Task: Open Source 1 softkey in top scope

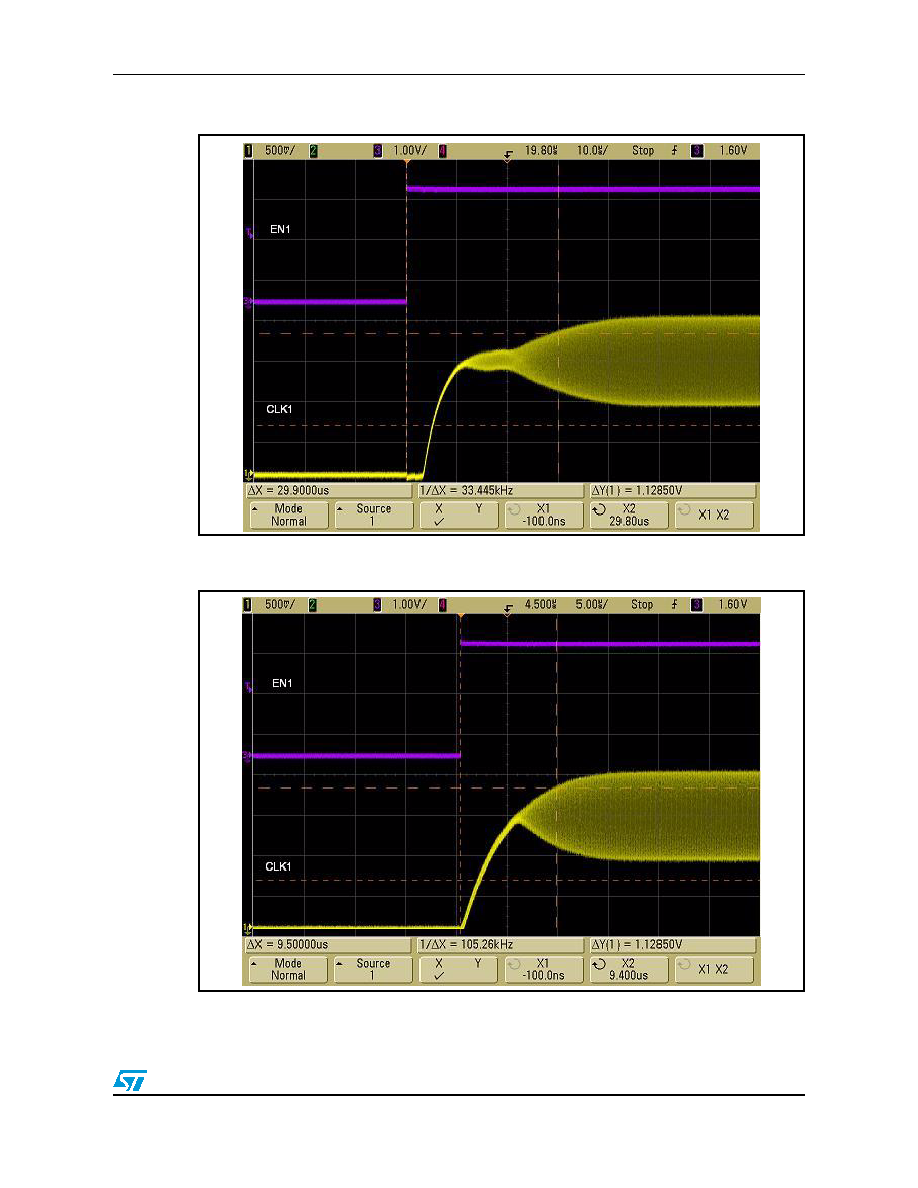Action: 373,515
